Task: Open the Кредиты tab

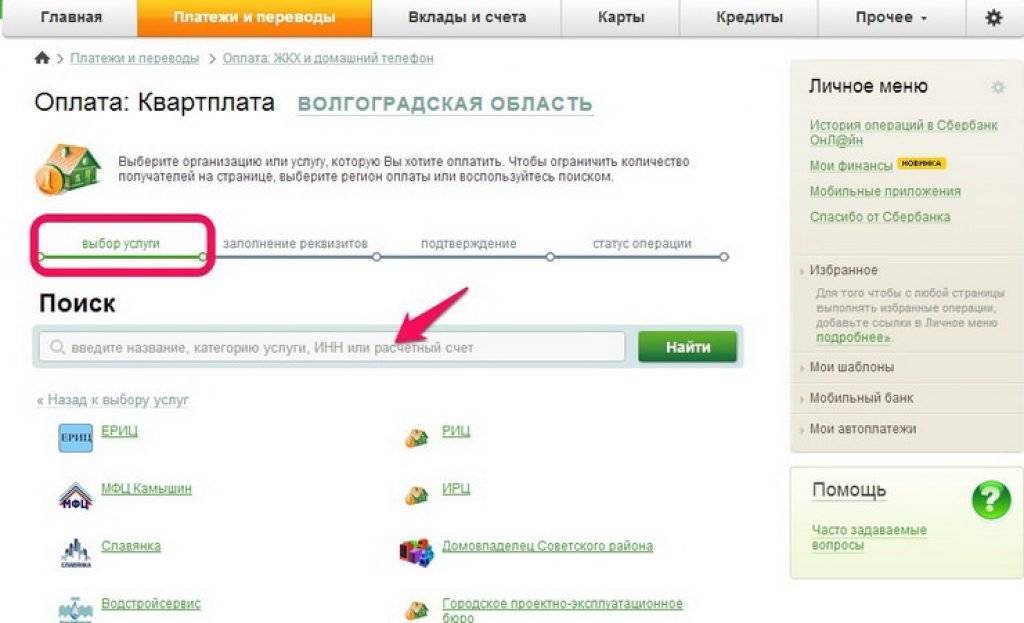Action: click(749, 18)
